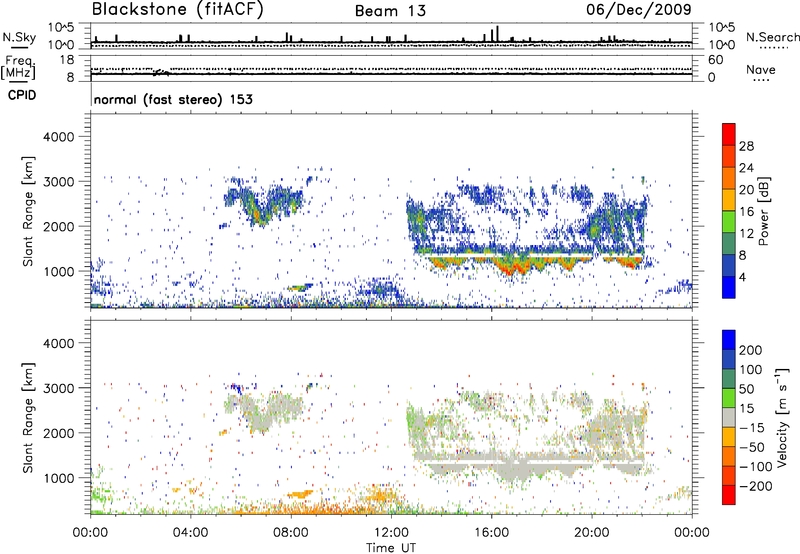The image size is (800, 554).
Task: Select the bright blue bottom power colorbar segment
Action: coord(729,288)
